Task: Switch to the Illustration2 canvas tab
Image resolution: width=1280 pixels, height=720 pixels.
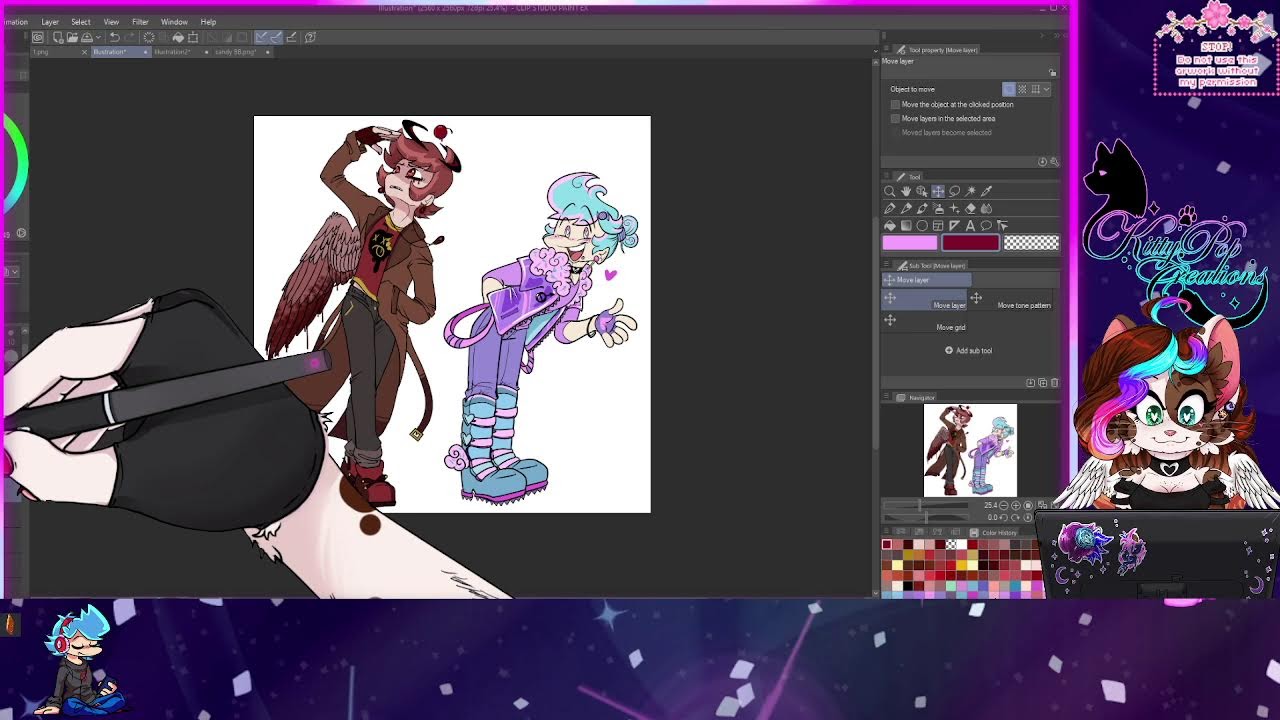Action: coord(180,52)
